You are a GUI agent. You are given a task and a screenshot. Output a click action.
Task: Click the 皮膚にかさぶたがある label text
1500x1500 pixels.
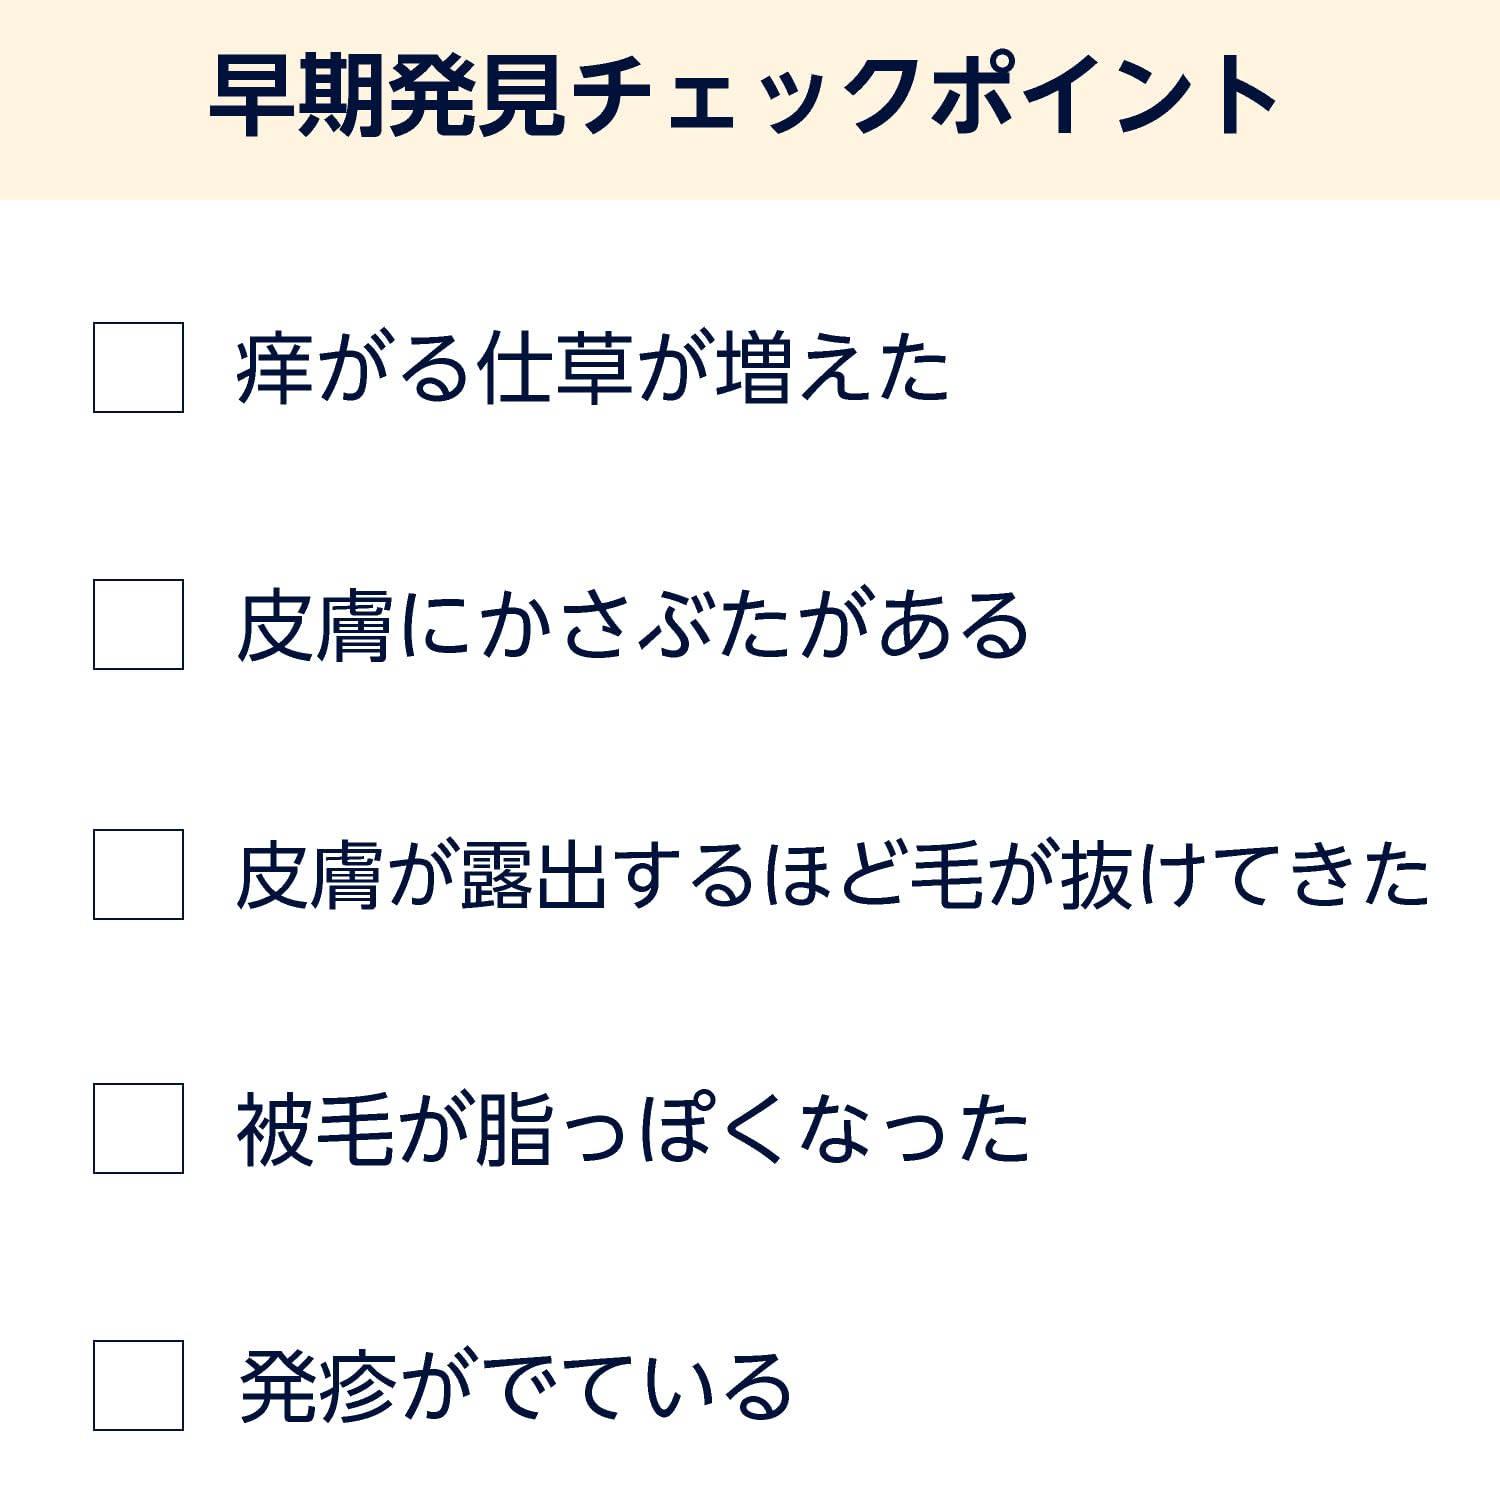[x=632, y=625]
